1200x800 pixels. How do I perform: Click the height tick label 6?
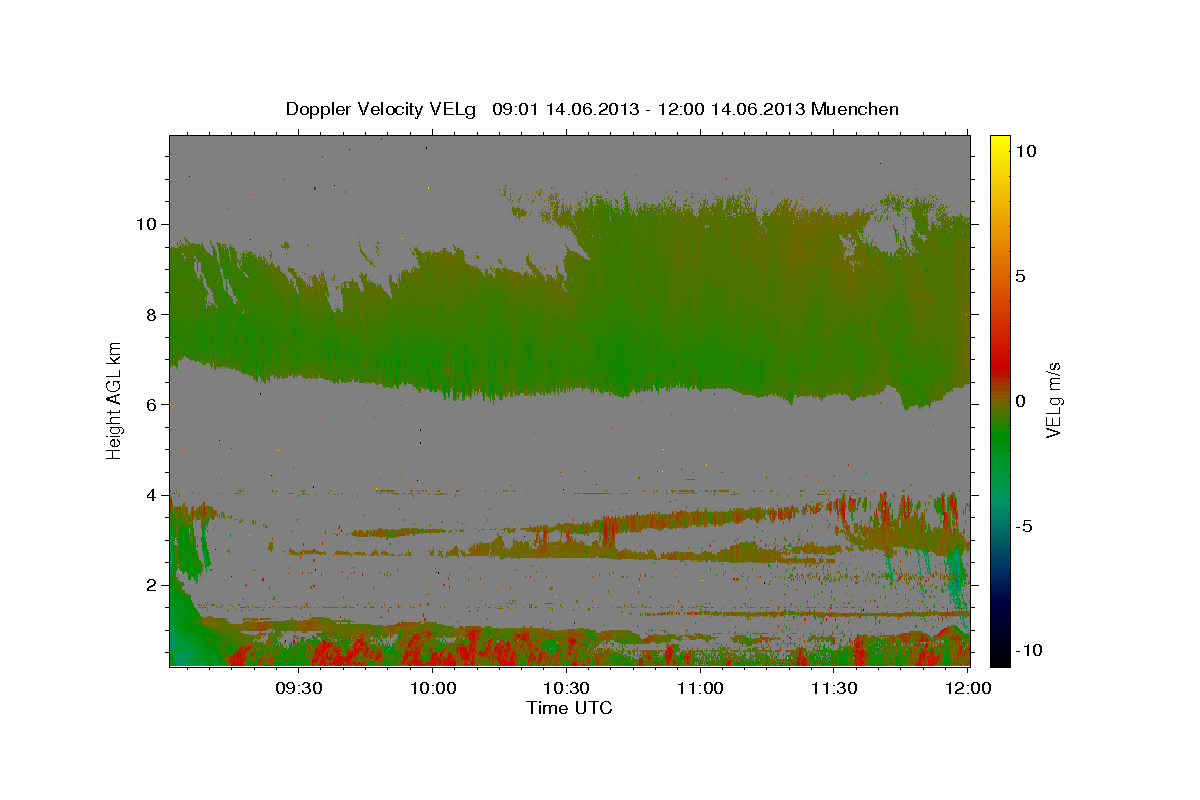pos(153,405)
